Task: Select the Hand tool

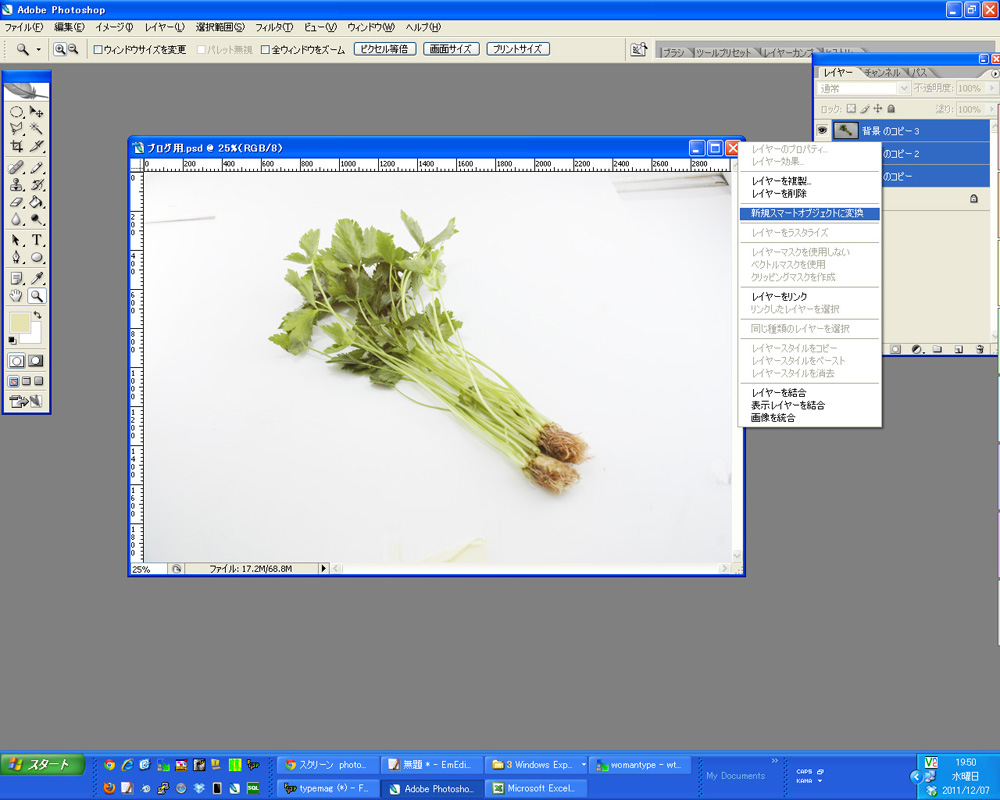Action: [x=17, y=296]
